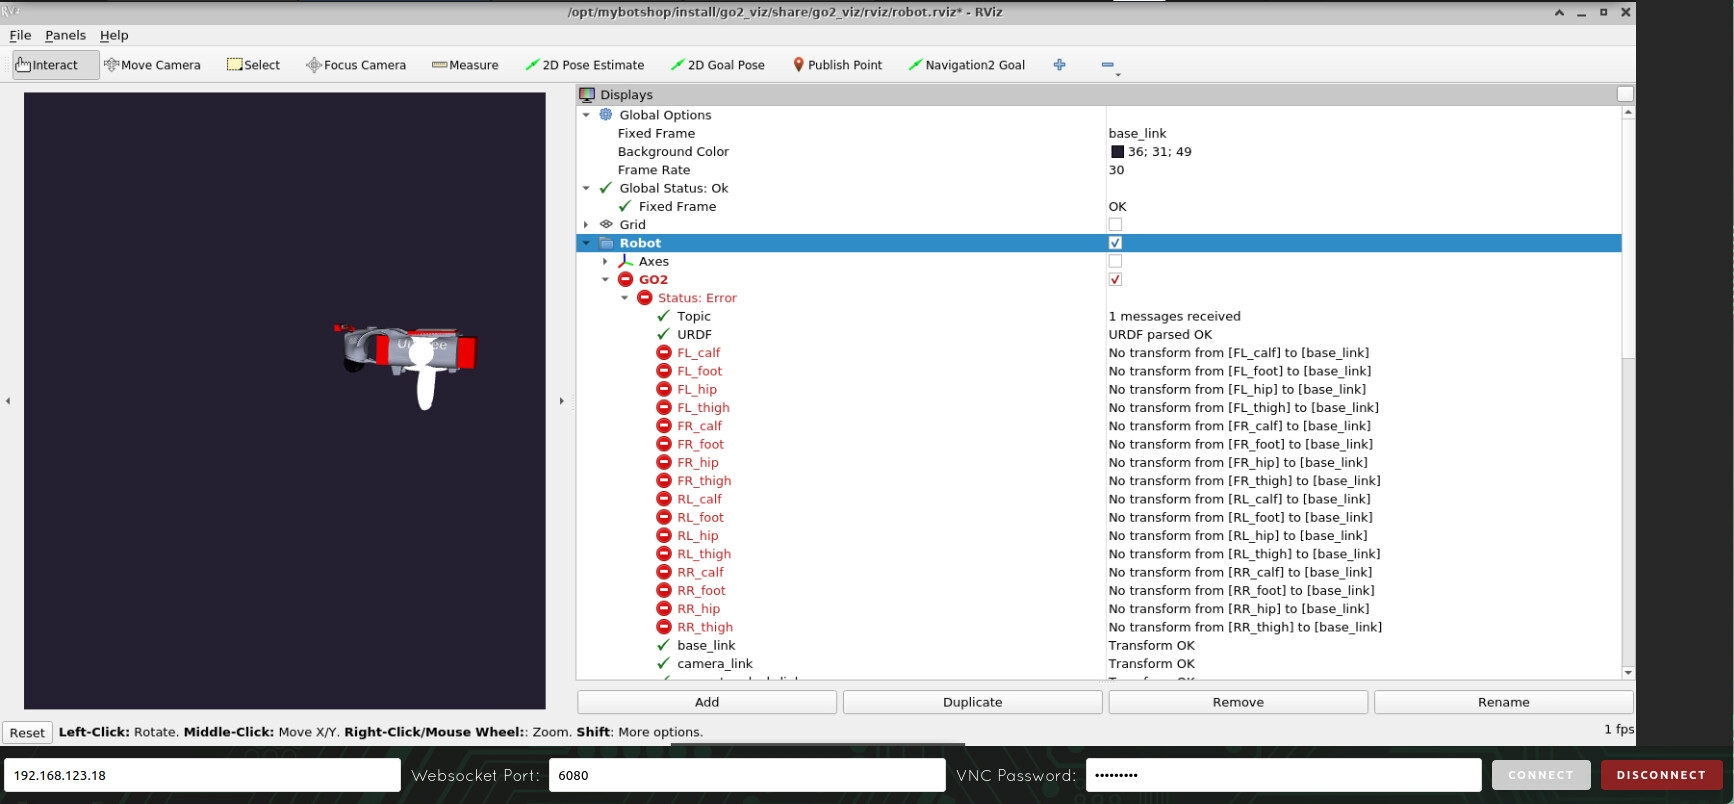The image size is (1734, 804).
Task: Collapse the Global Options section
Action: point(586,115)
